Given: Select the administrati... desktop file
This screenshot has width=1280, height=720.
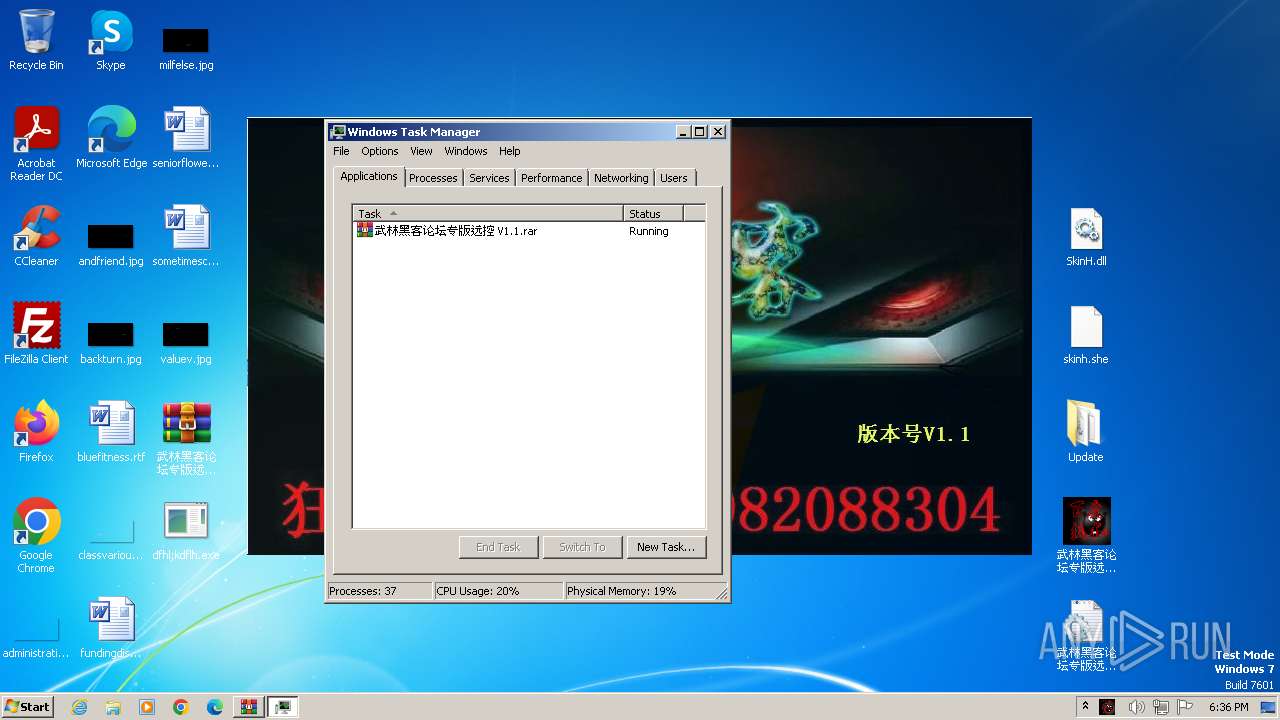Looking at the screenshot, I should coord(36,638).
